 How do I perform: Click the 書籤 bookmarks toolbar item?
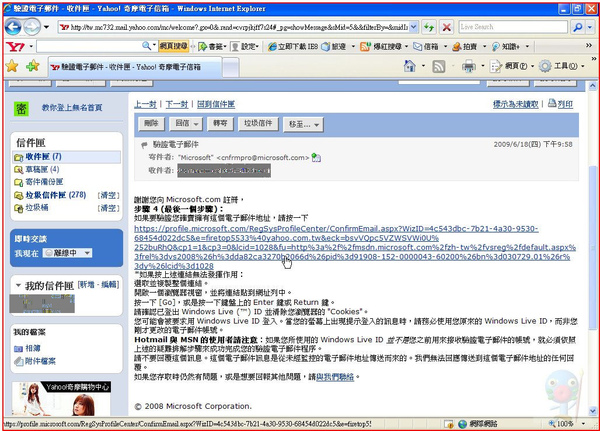210,47
